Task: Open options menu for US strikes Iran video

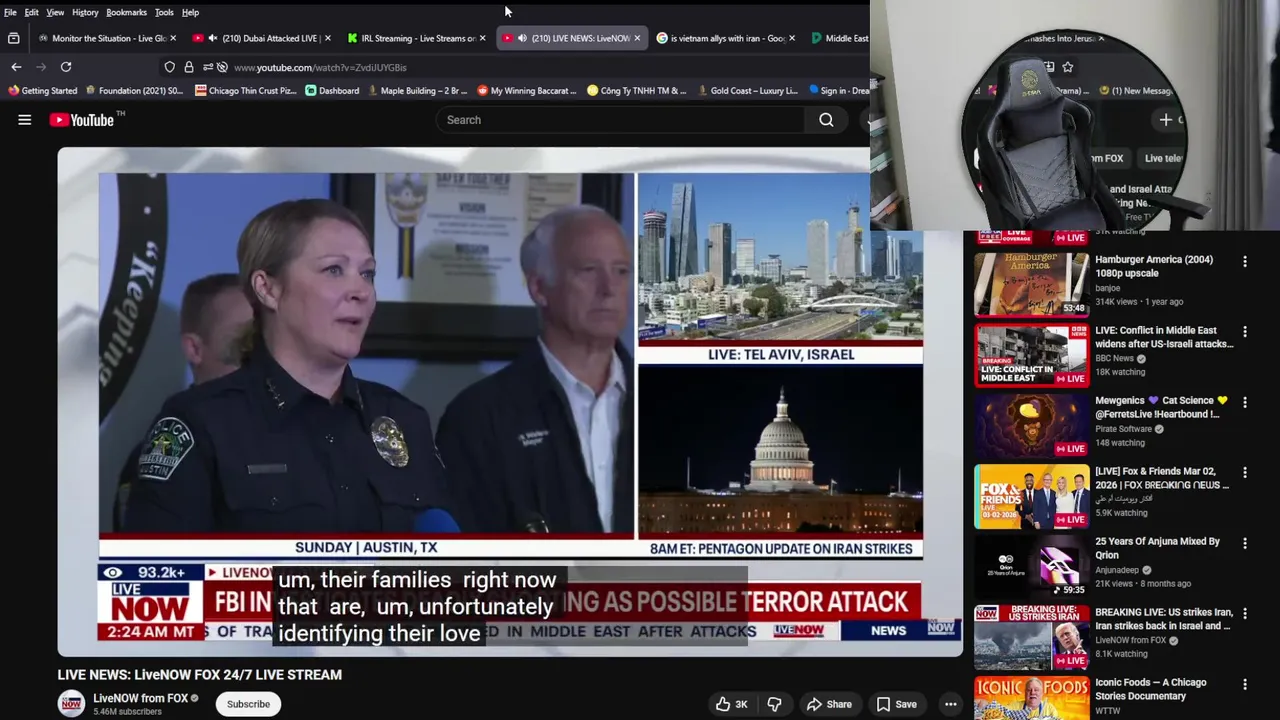Action: coord(1245,614)
